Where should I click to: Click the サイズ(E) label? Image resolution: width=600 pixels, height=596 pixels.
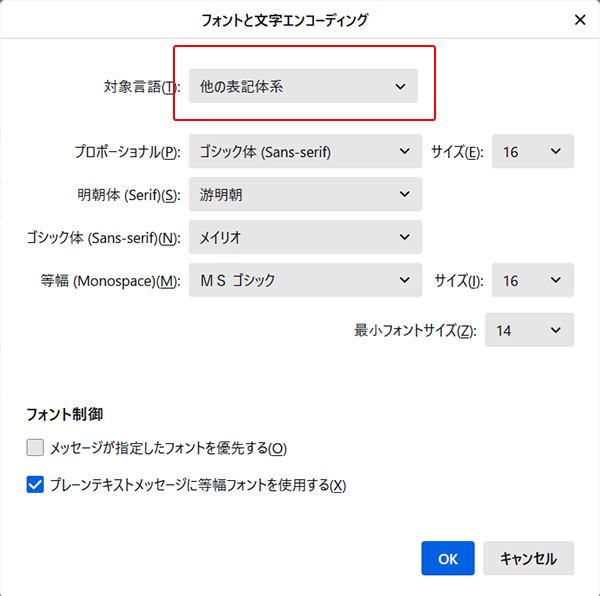pyautogui.click(x=457, y=152)
